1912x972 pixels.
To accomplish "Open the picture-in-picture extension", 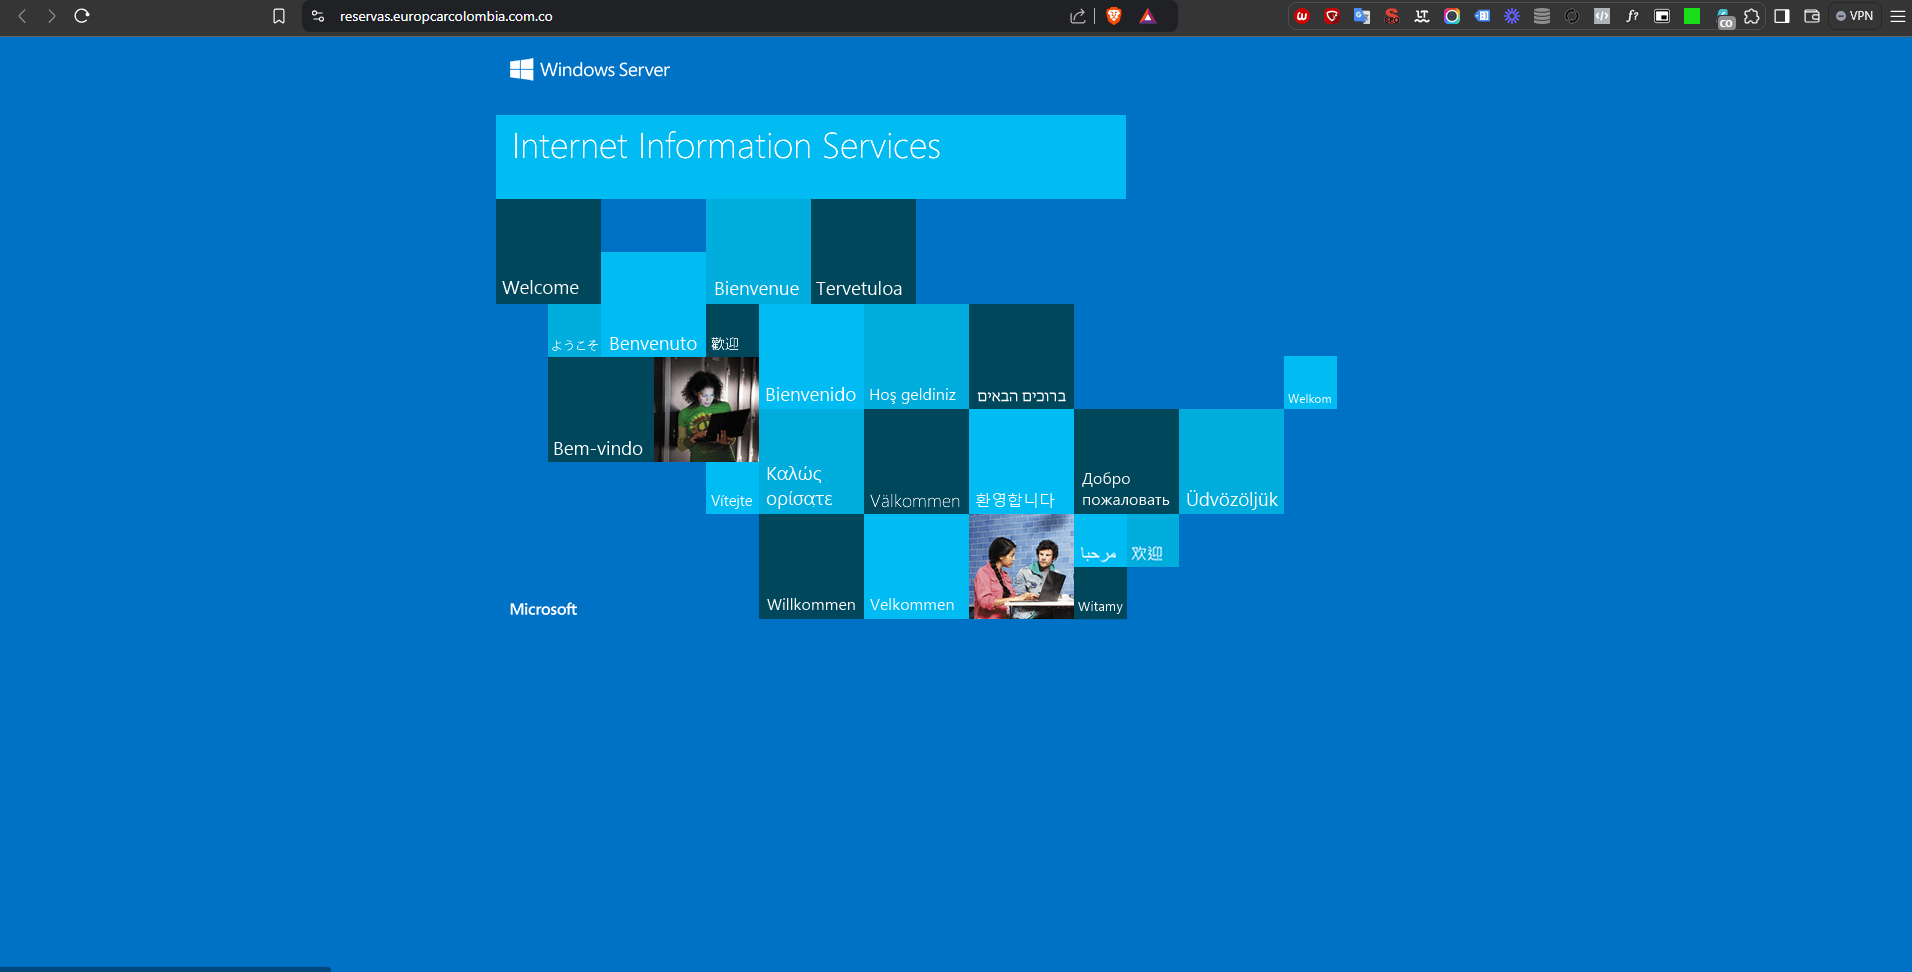I will pos(1662,16).
